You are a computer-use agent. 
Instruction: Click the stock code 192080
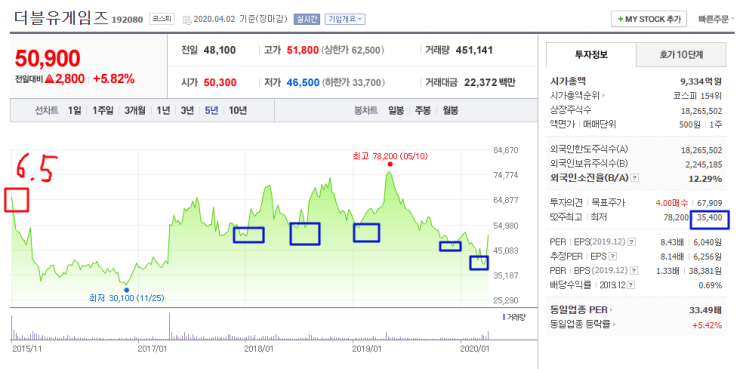127,20
